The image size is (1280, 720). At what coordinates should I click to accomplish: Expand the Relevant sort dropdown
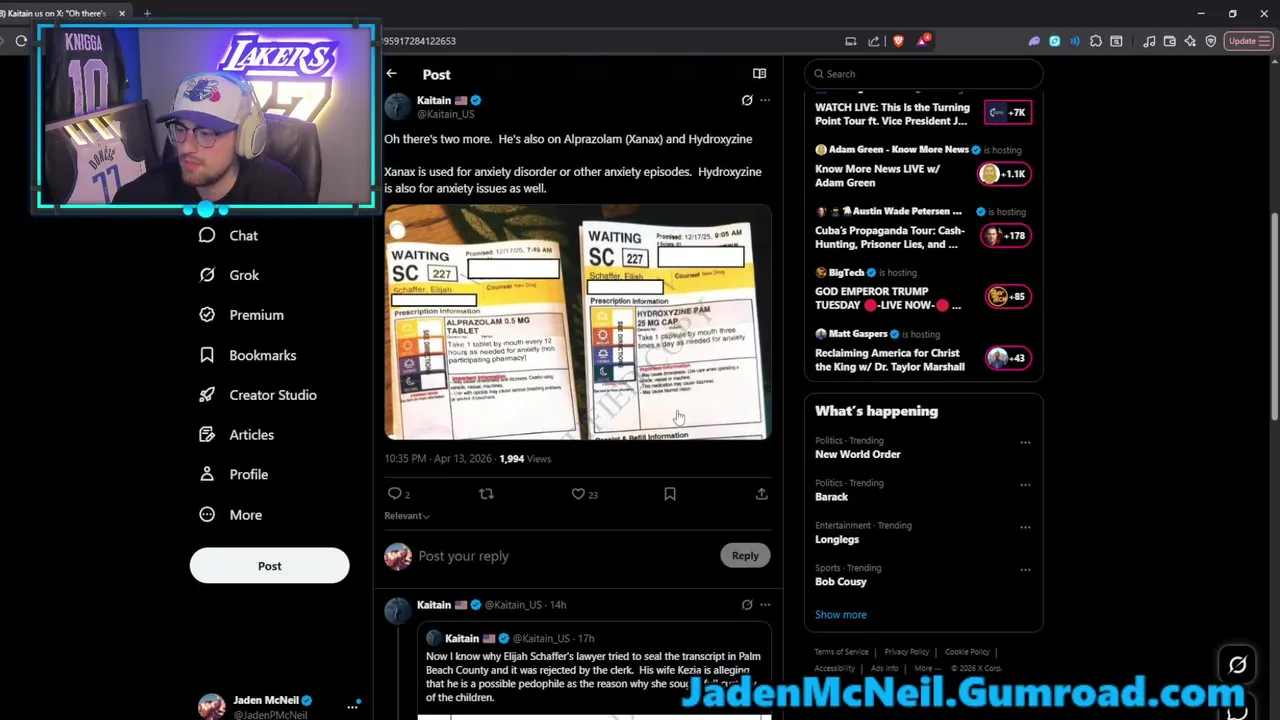(x=407, y=516)
